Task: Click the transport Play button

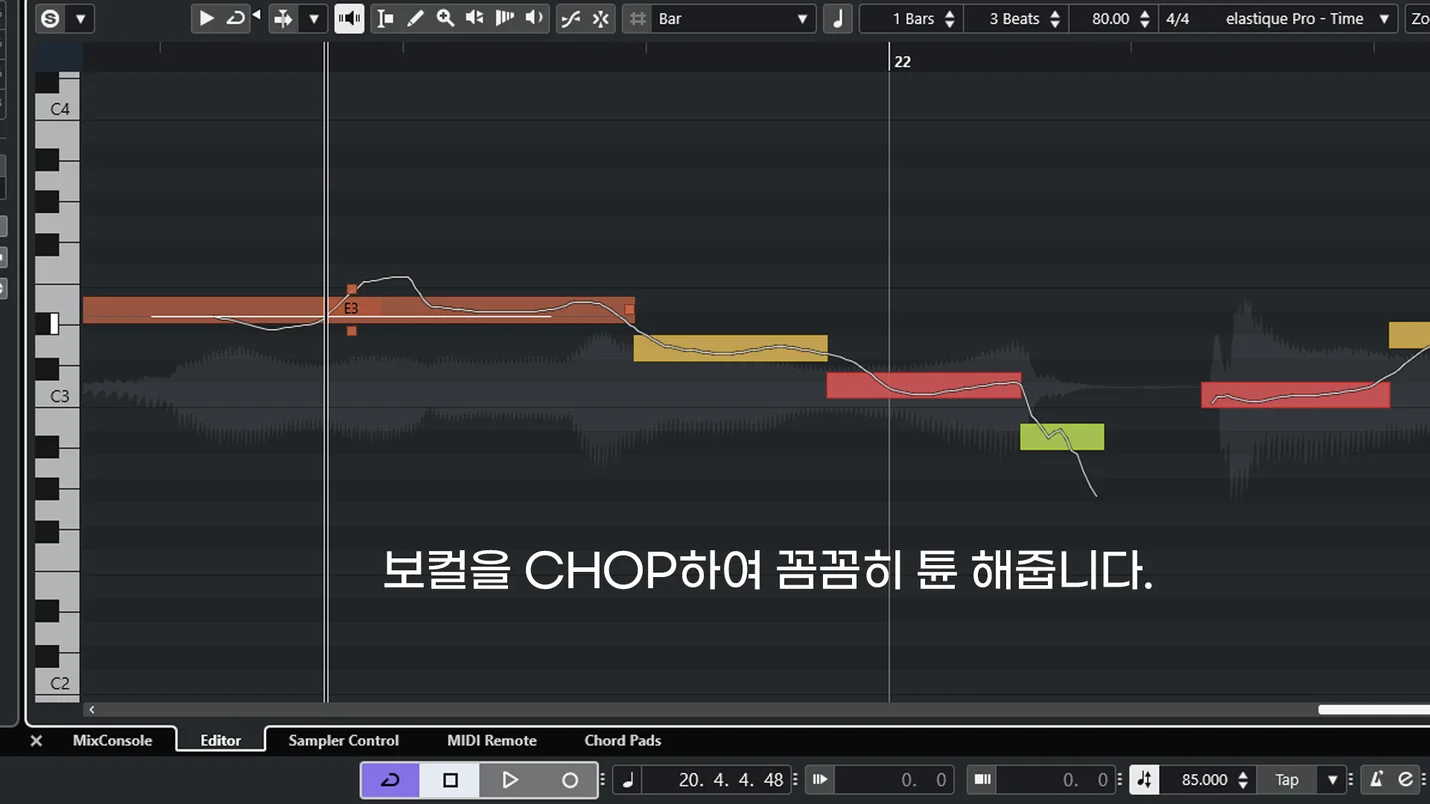Action: 510,780
